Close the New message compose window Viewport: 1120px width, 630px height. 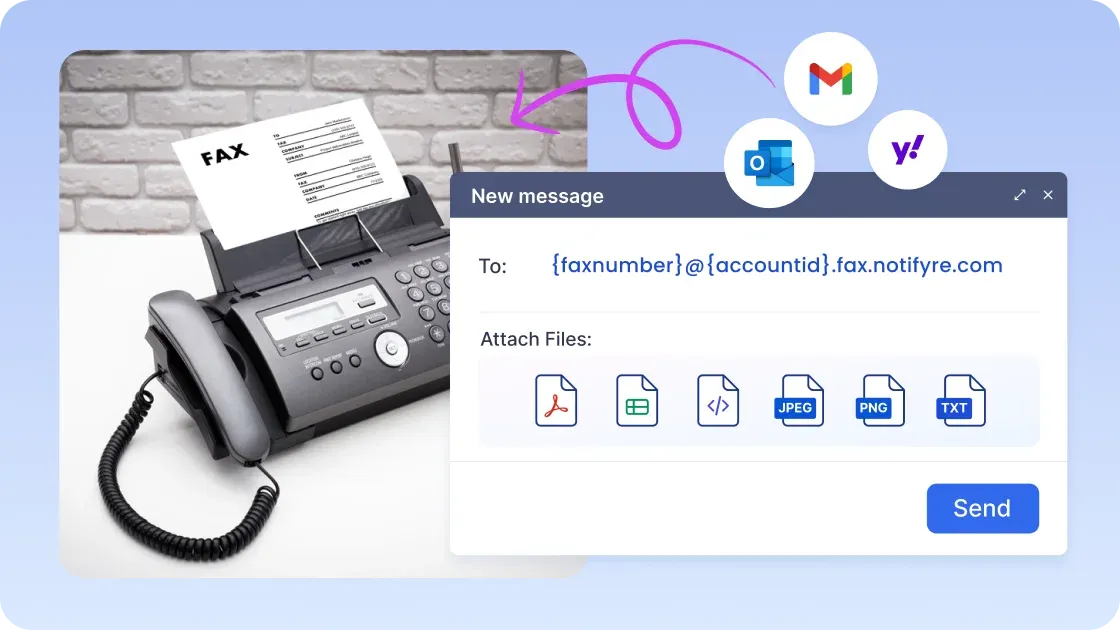point(1048,195)
